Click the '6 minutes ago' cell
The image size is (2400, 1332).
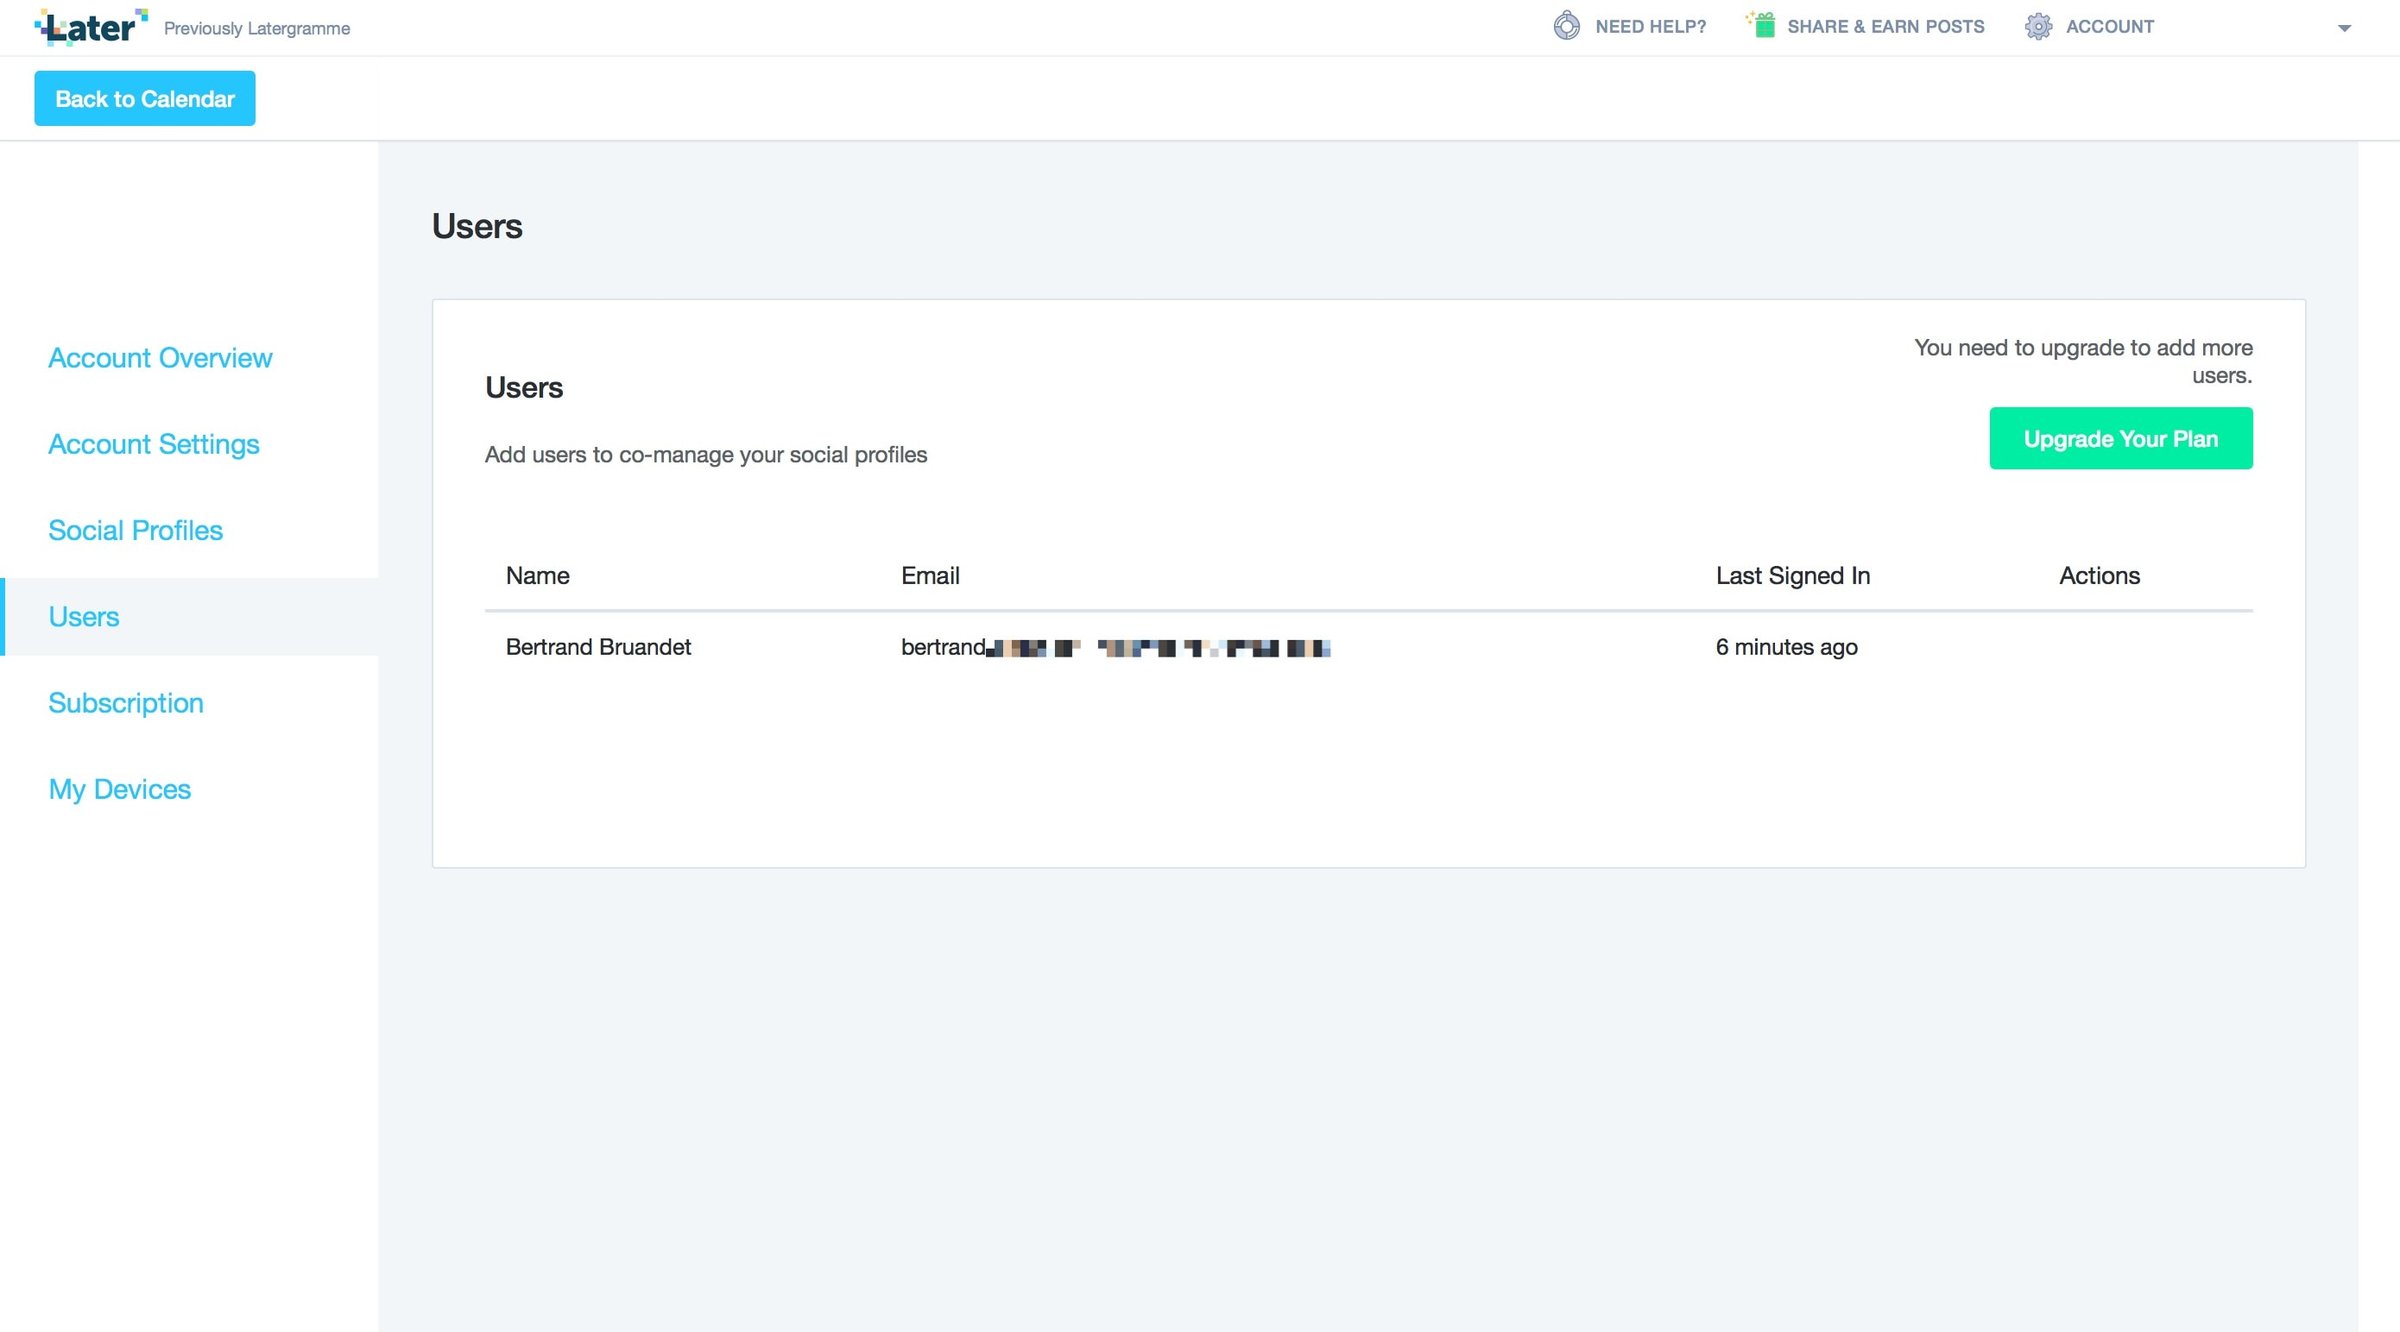click(x=1786, y=647)
